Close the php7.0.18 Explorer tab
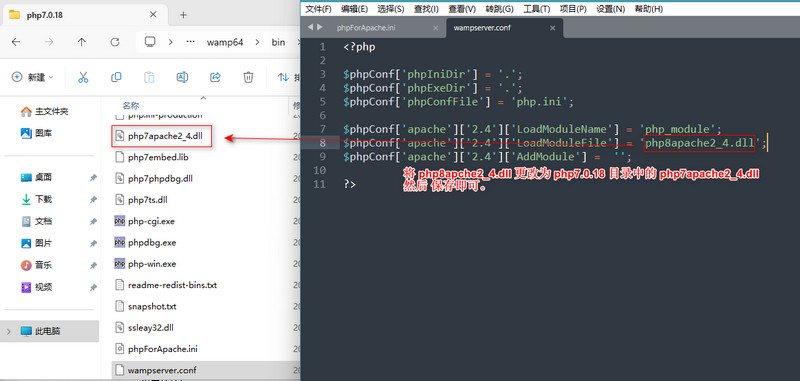This screenshot has height=381, width=800. pyautogui.click(x=153, y=15)
